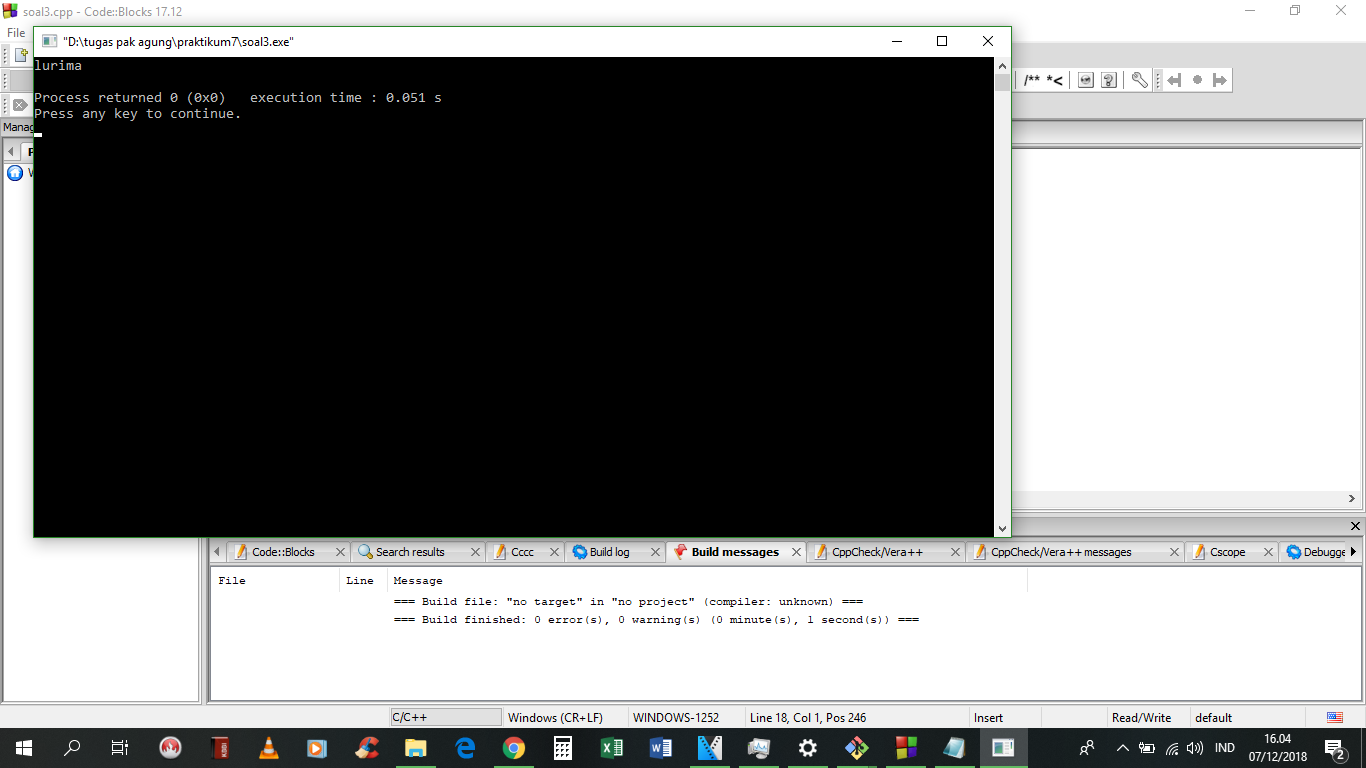
Task: Open the Doxygen help question-mark icon
Action: tap(1108, 80)
